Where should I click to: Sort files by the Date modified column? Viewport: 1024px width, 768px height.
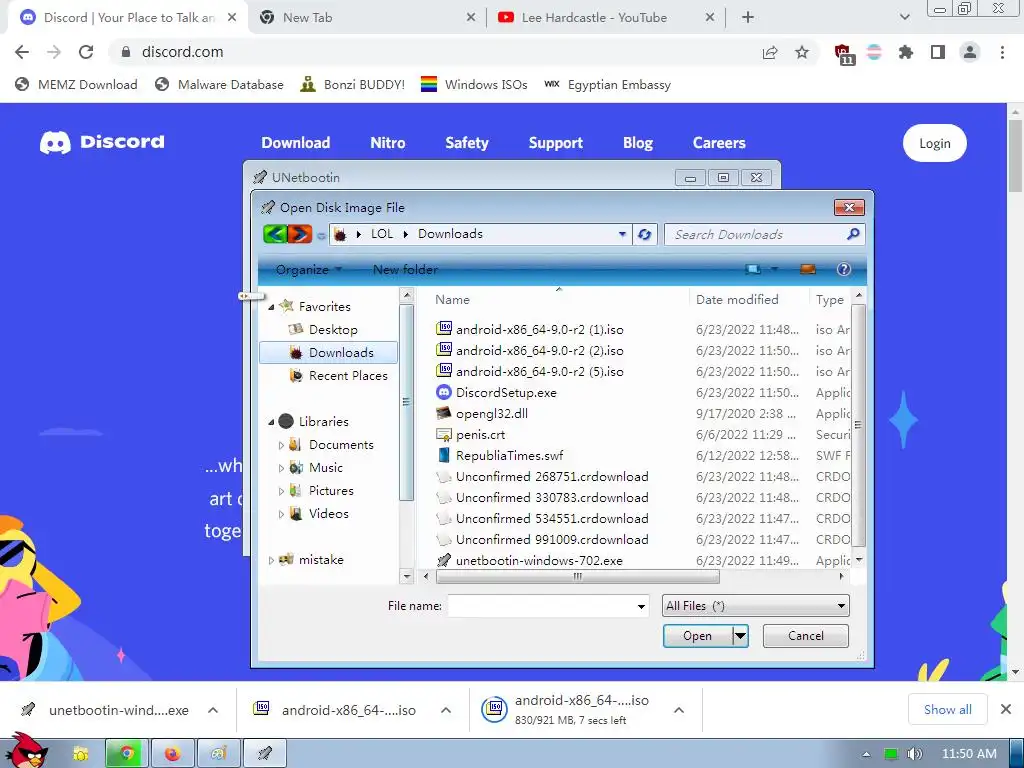click(x=737, y=300)
